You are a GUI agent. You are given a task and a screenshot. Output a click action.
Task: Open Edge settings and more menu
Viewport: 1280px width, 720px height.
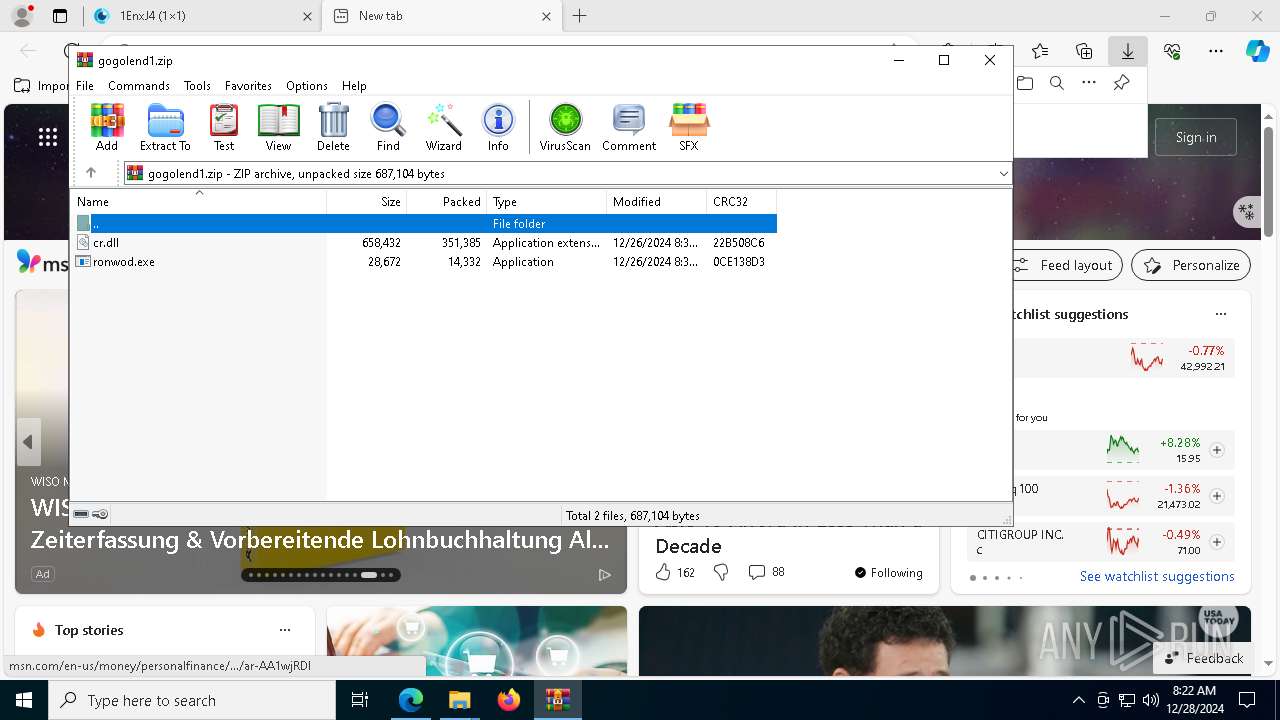(x=1215, y=51)
